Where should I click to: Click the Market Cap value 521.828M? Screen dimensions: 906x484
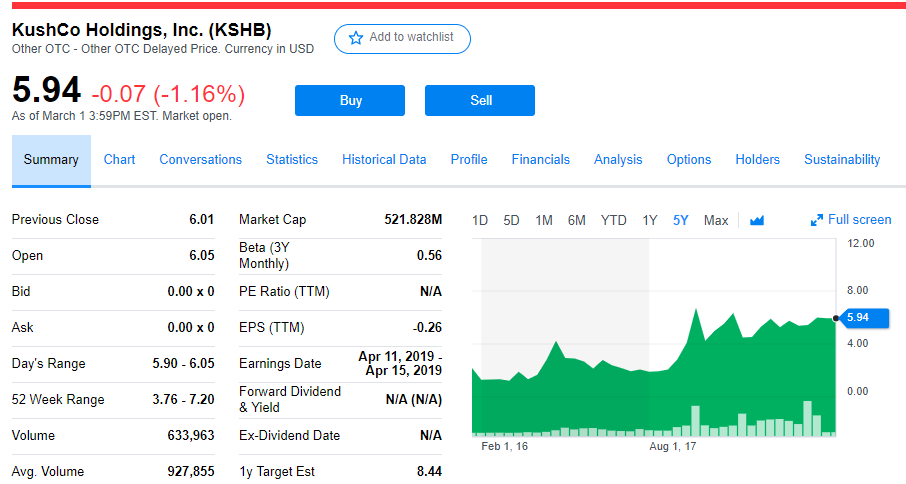(413, 219)
